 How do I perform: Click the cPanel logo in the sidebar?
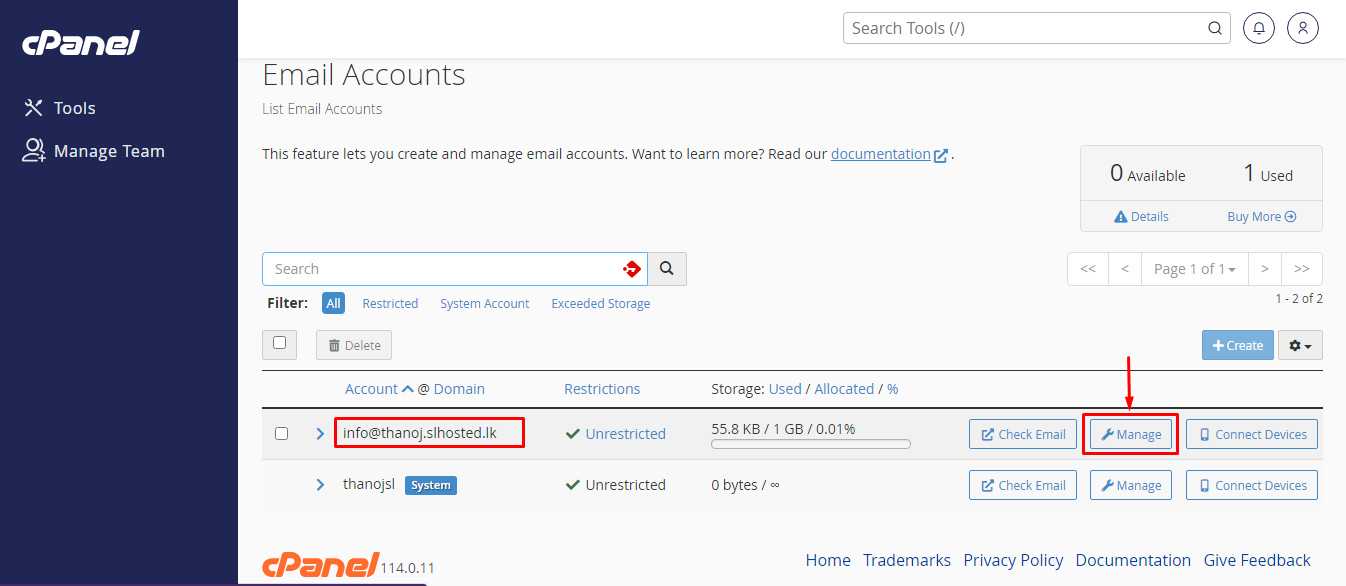point(80,42)
